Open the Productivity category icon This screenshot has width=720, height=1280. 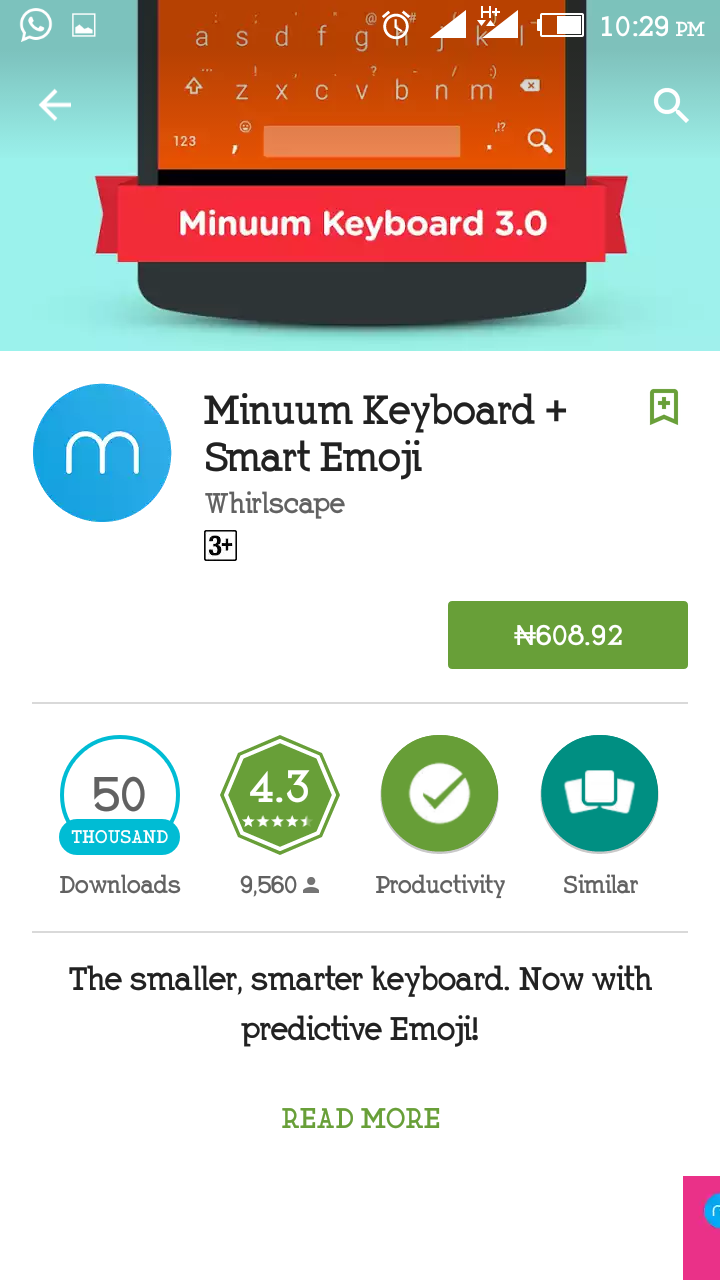pos(440,794)
